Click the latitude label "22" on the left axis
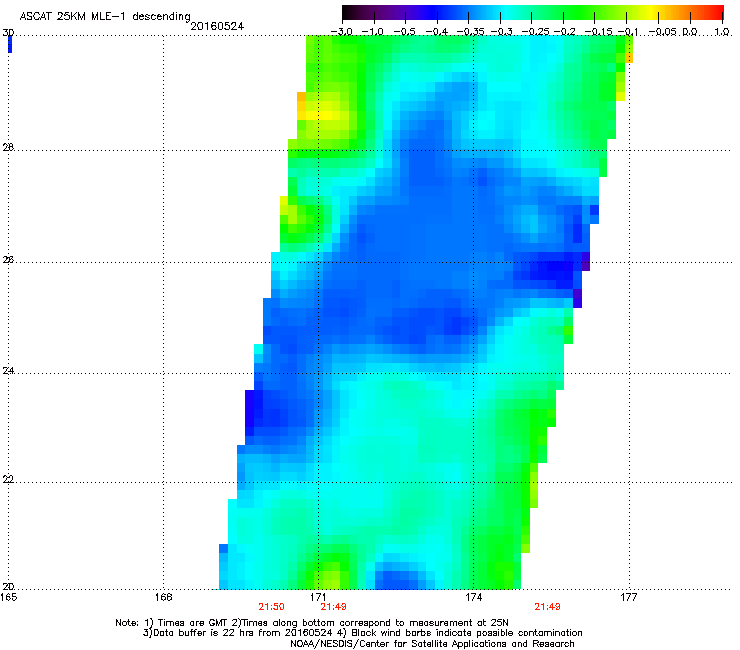 pos(8,480)
